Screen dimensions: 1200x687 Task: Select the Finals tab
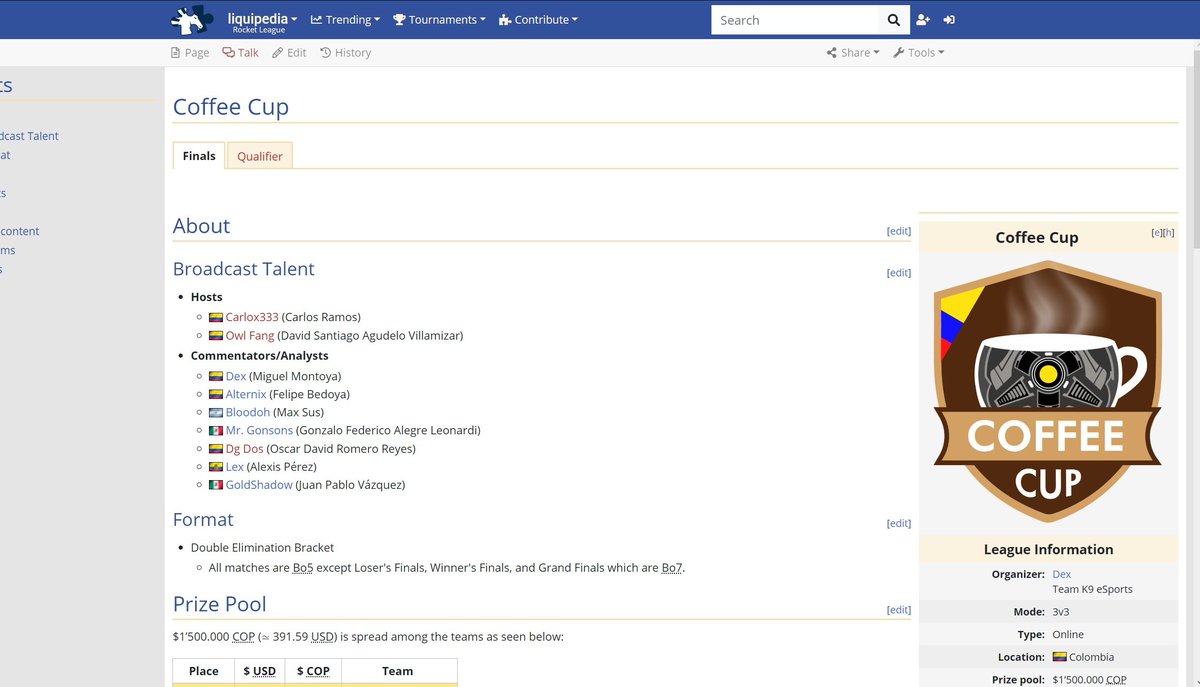[199, 156]
